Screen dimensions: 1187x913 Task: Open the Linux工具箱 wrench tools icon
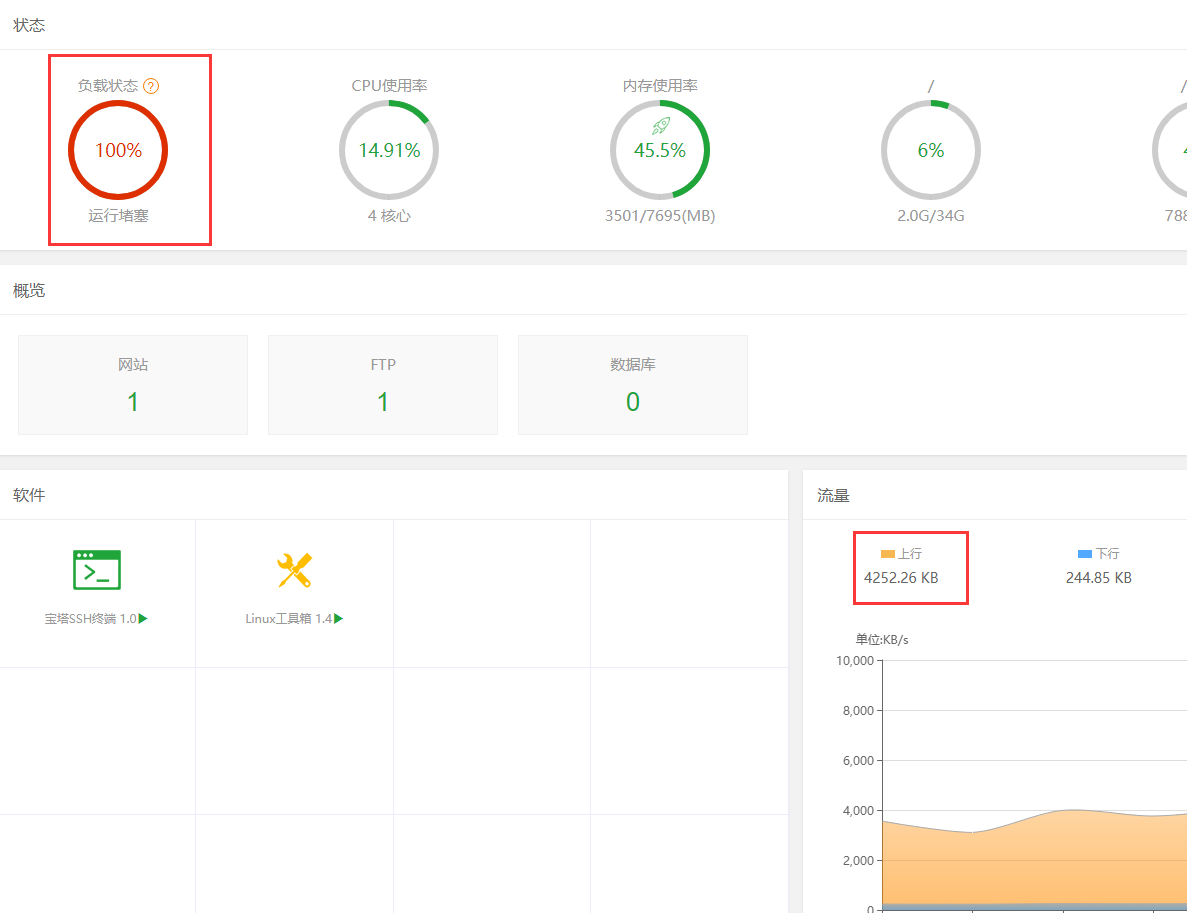(294, 570)
